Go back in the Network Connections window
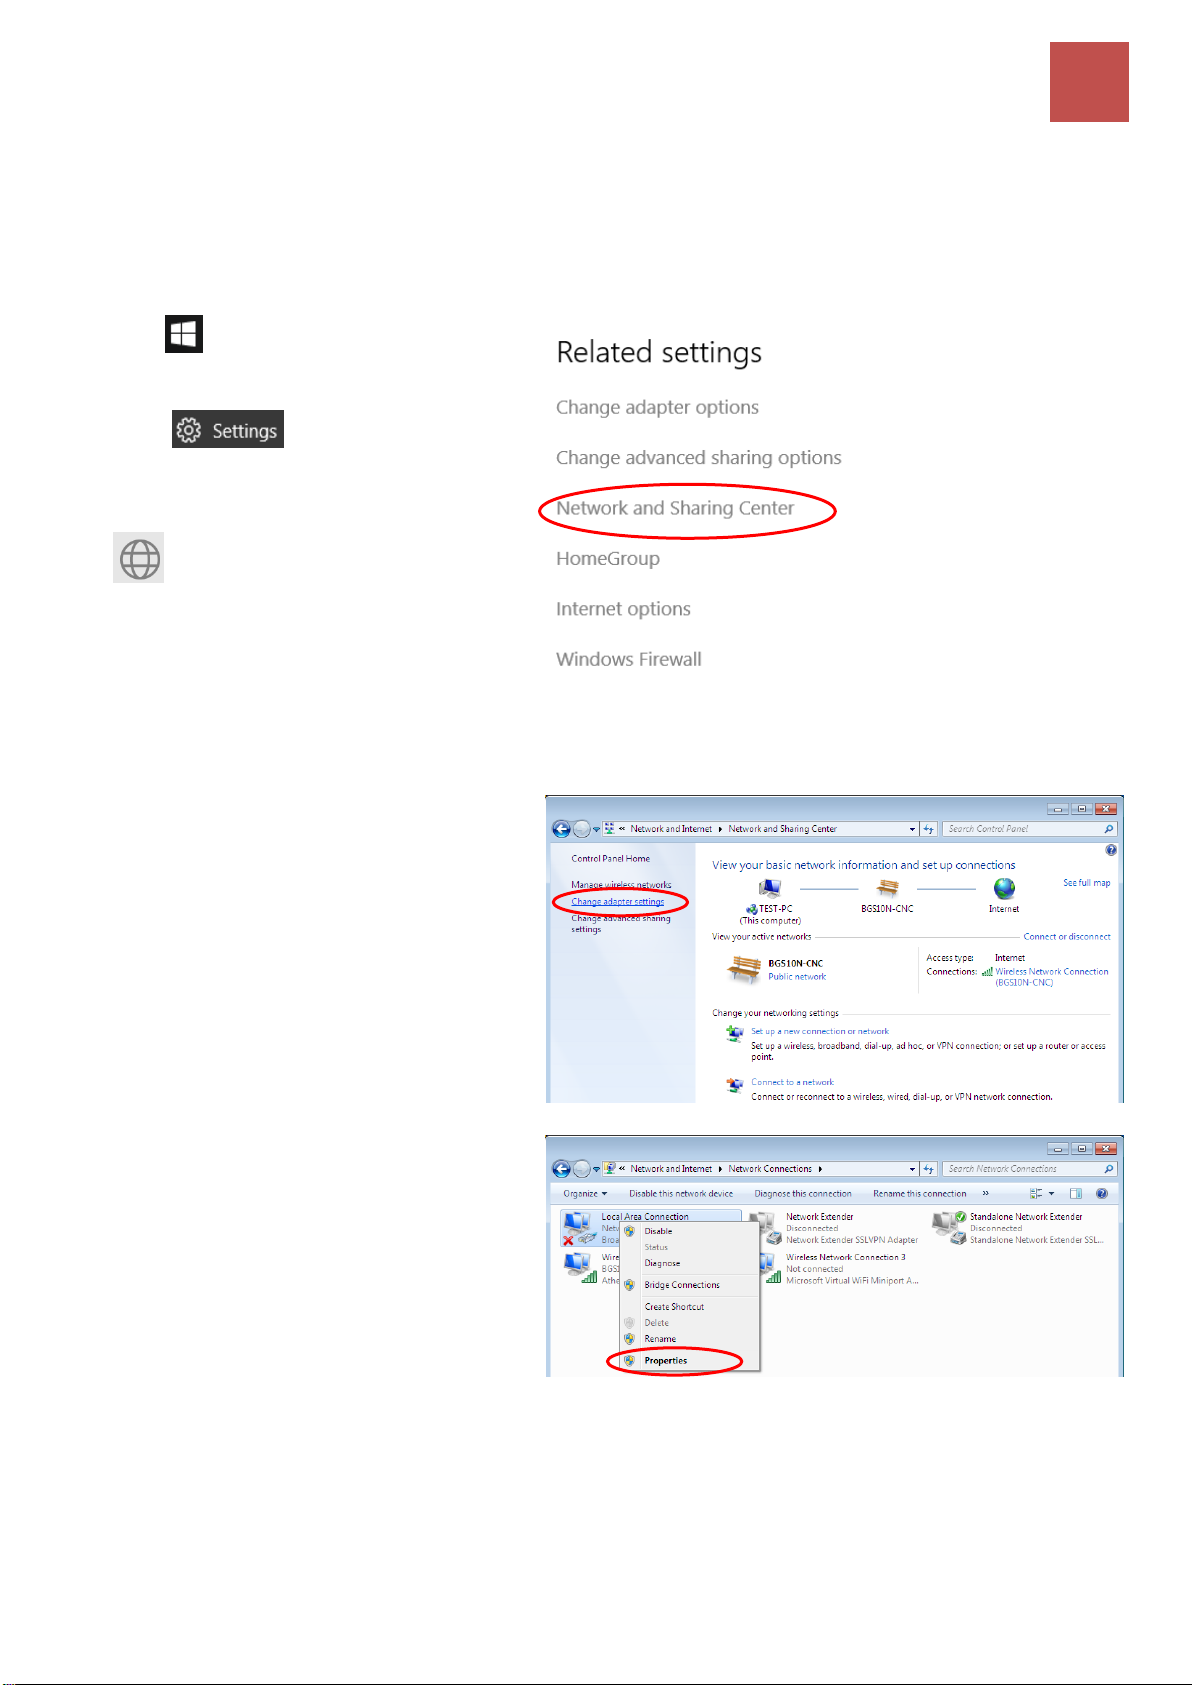The image size is (1192, 1685). 561,1169
